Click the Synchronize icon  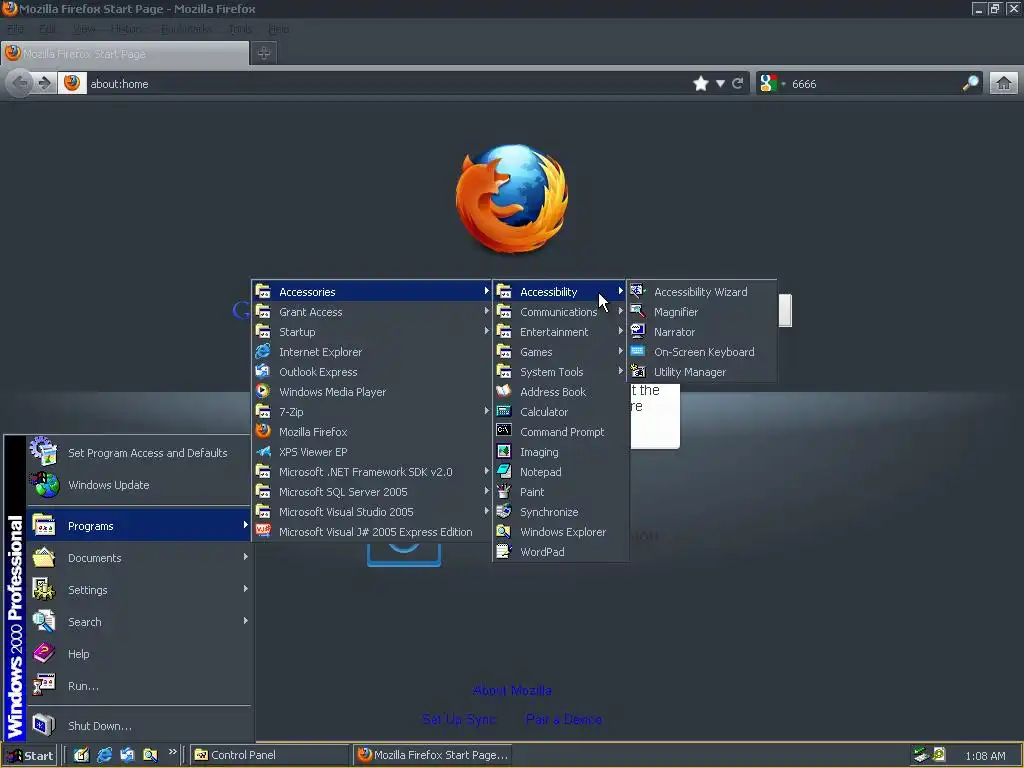point(504,511)
